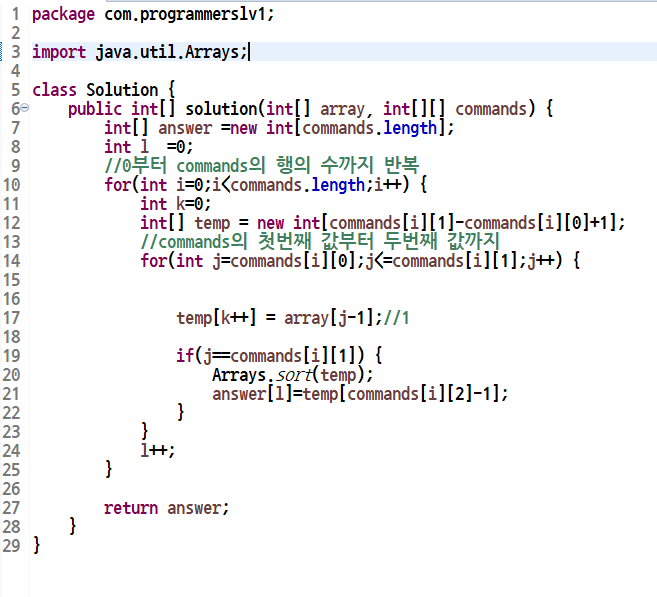The image size is (657, 597).
Task: Click 'int k=0;' statement on line 11
Action: pos(176,204)
